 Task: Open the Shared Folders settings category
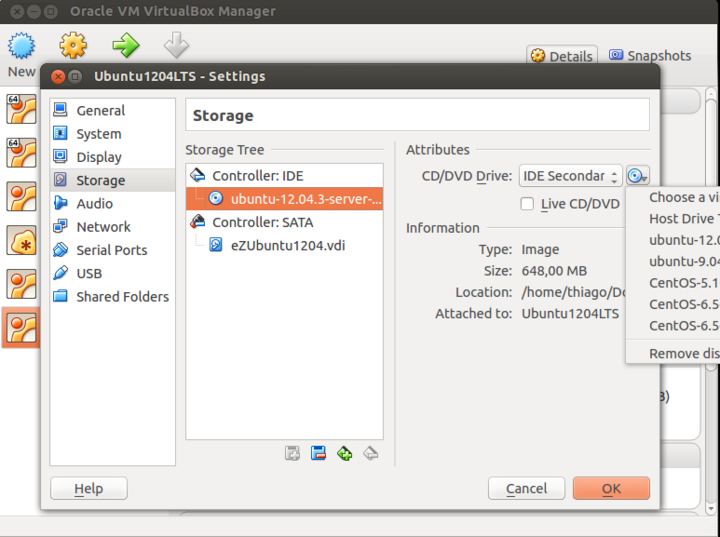point(112,297)
